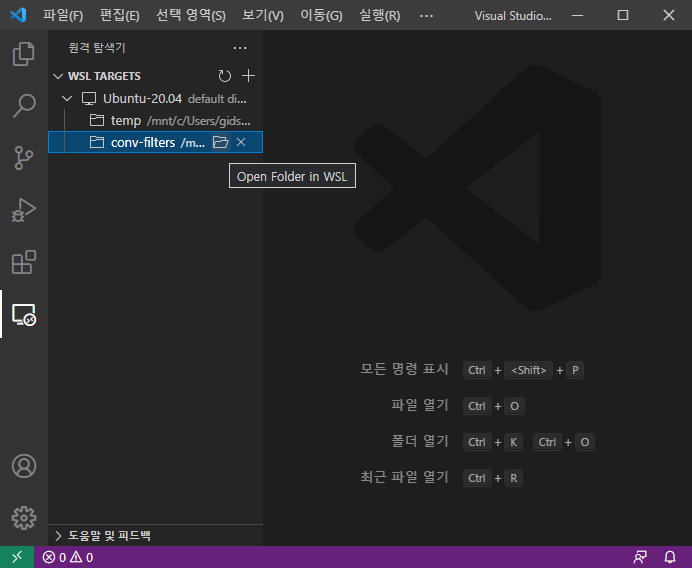692x568 pixels.
Task: Open the Run and Debug view
Action: coord(24,210)
